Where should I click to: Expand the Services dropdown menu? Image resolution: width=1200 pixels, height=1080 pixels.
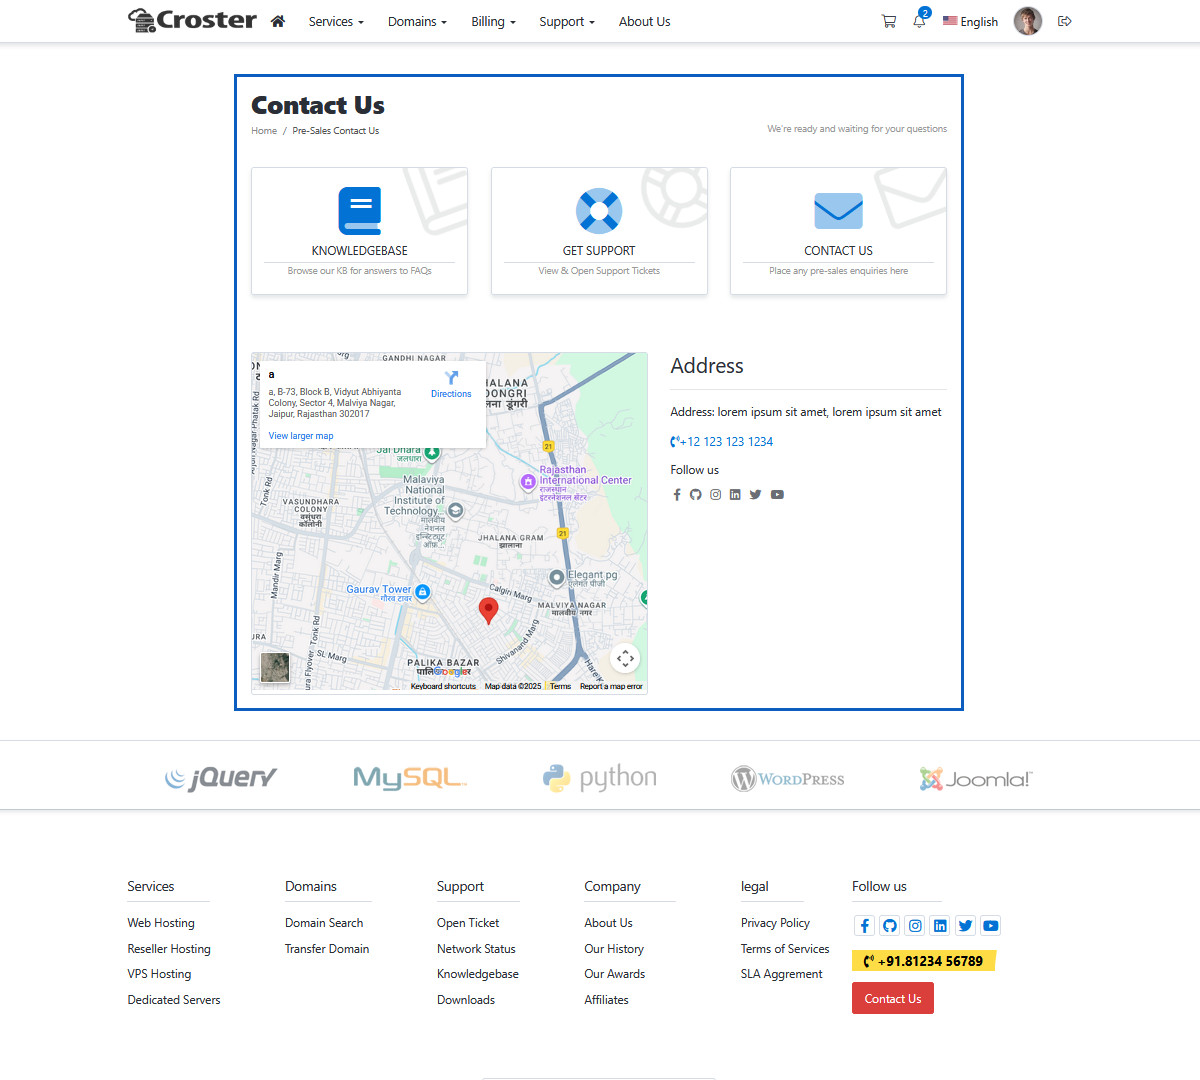[335, 21]
